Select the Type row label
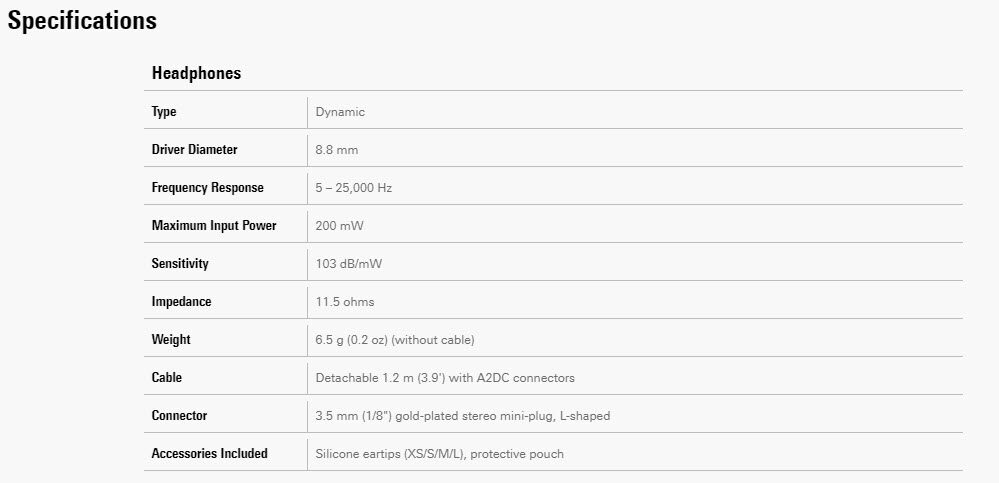The width and height of the screenshot is (999, 483). pos(164,112)
